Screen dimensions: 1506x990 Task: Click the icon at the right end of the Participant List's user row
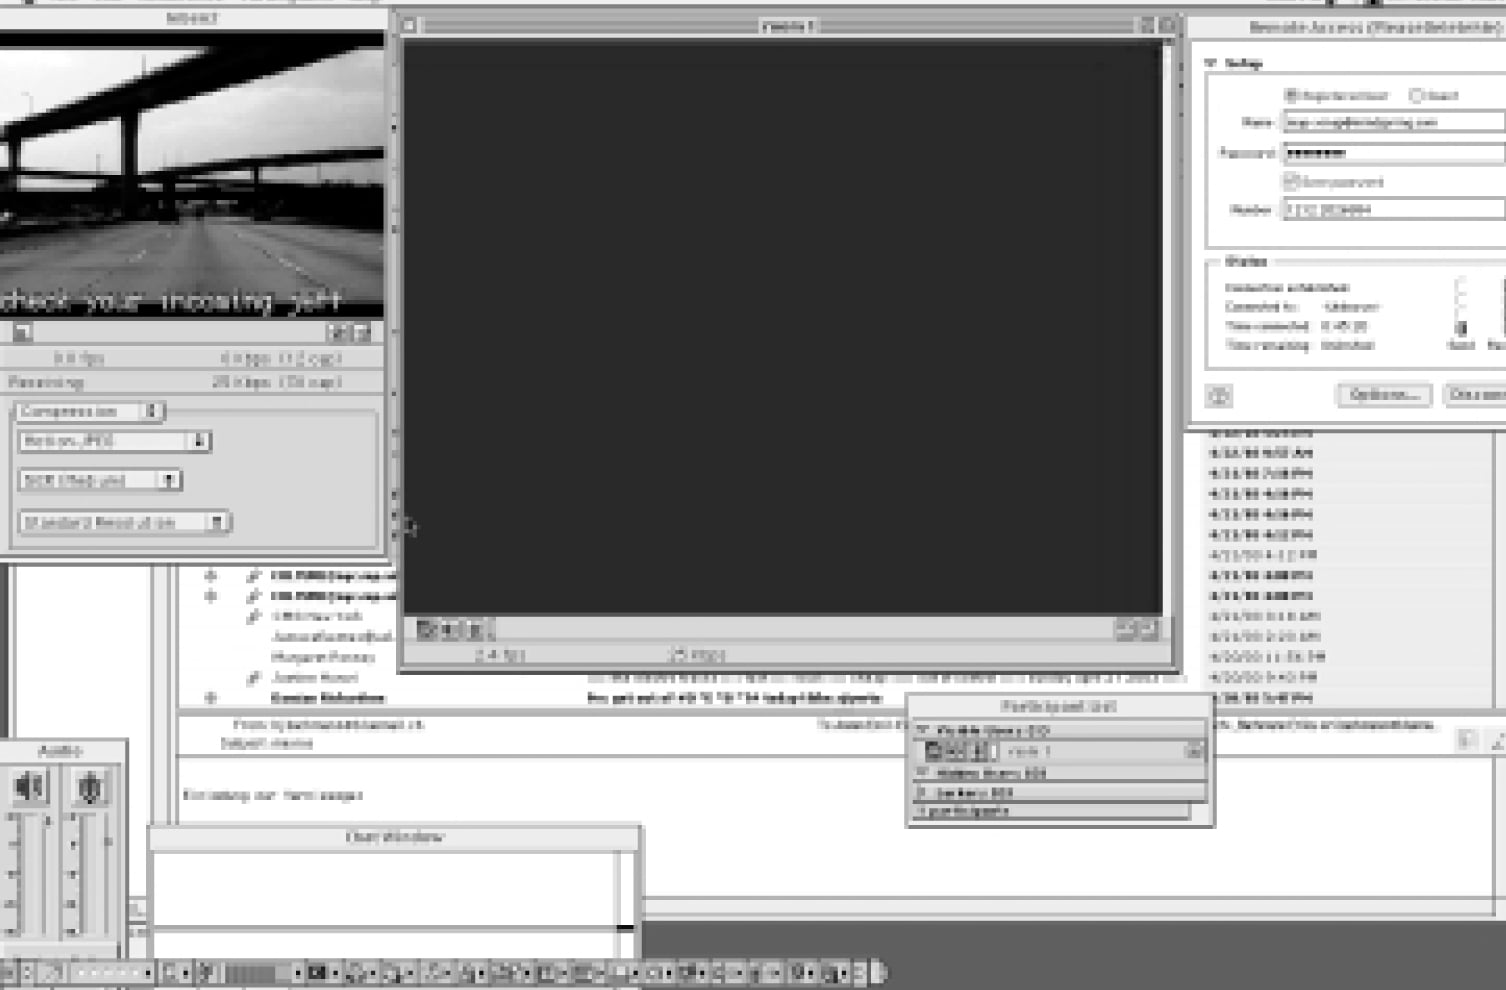1194,752
